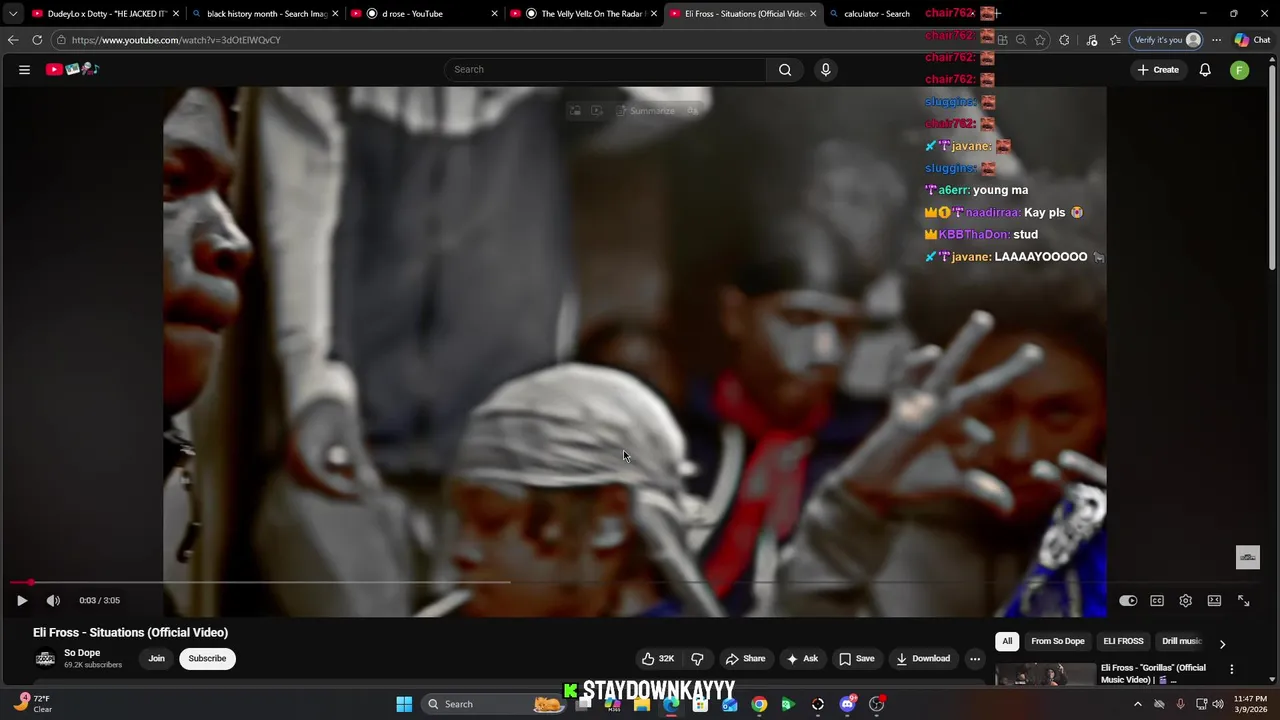Switch to DudeyLo x Dotty tab
This screenshot has height=720, width=1280.
click(x=105, y=13)
